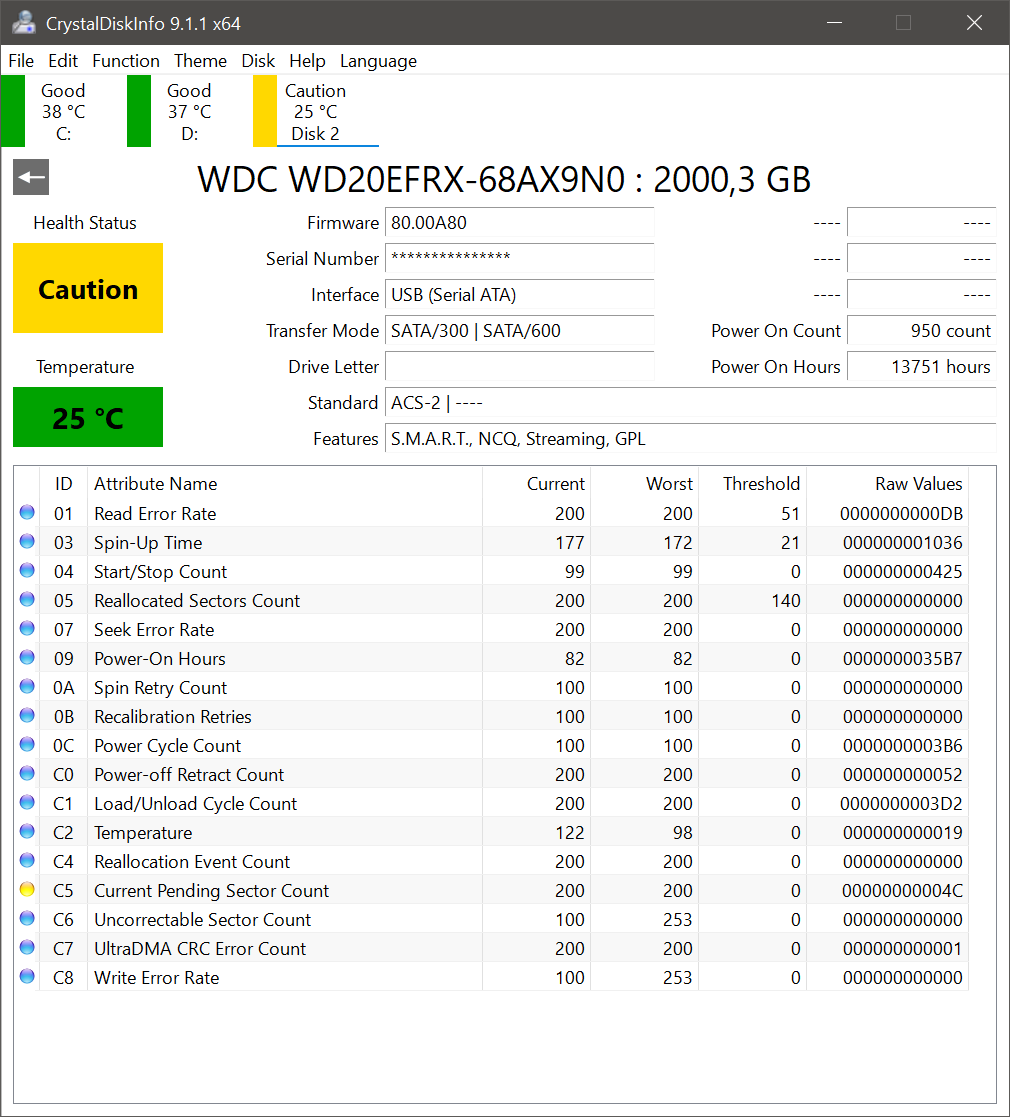Viewport: 1010px width, 1117px height.
Task: Click the Standard field ACS-2
Action: click(x=690, y=402)
